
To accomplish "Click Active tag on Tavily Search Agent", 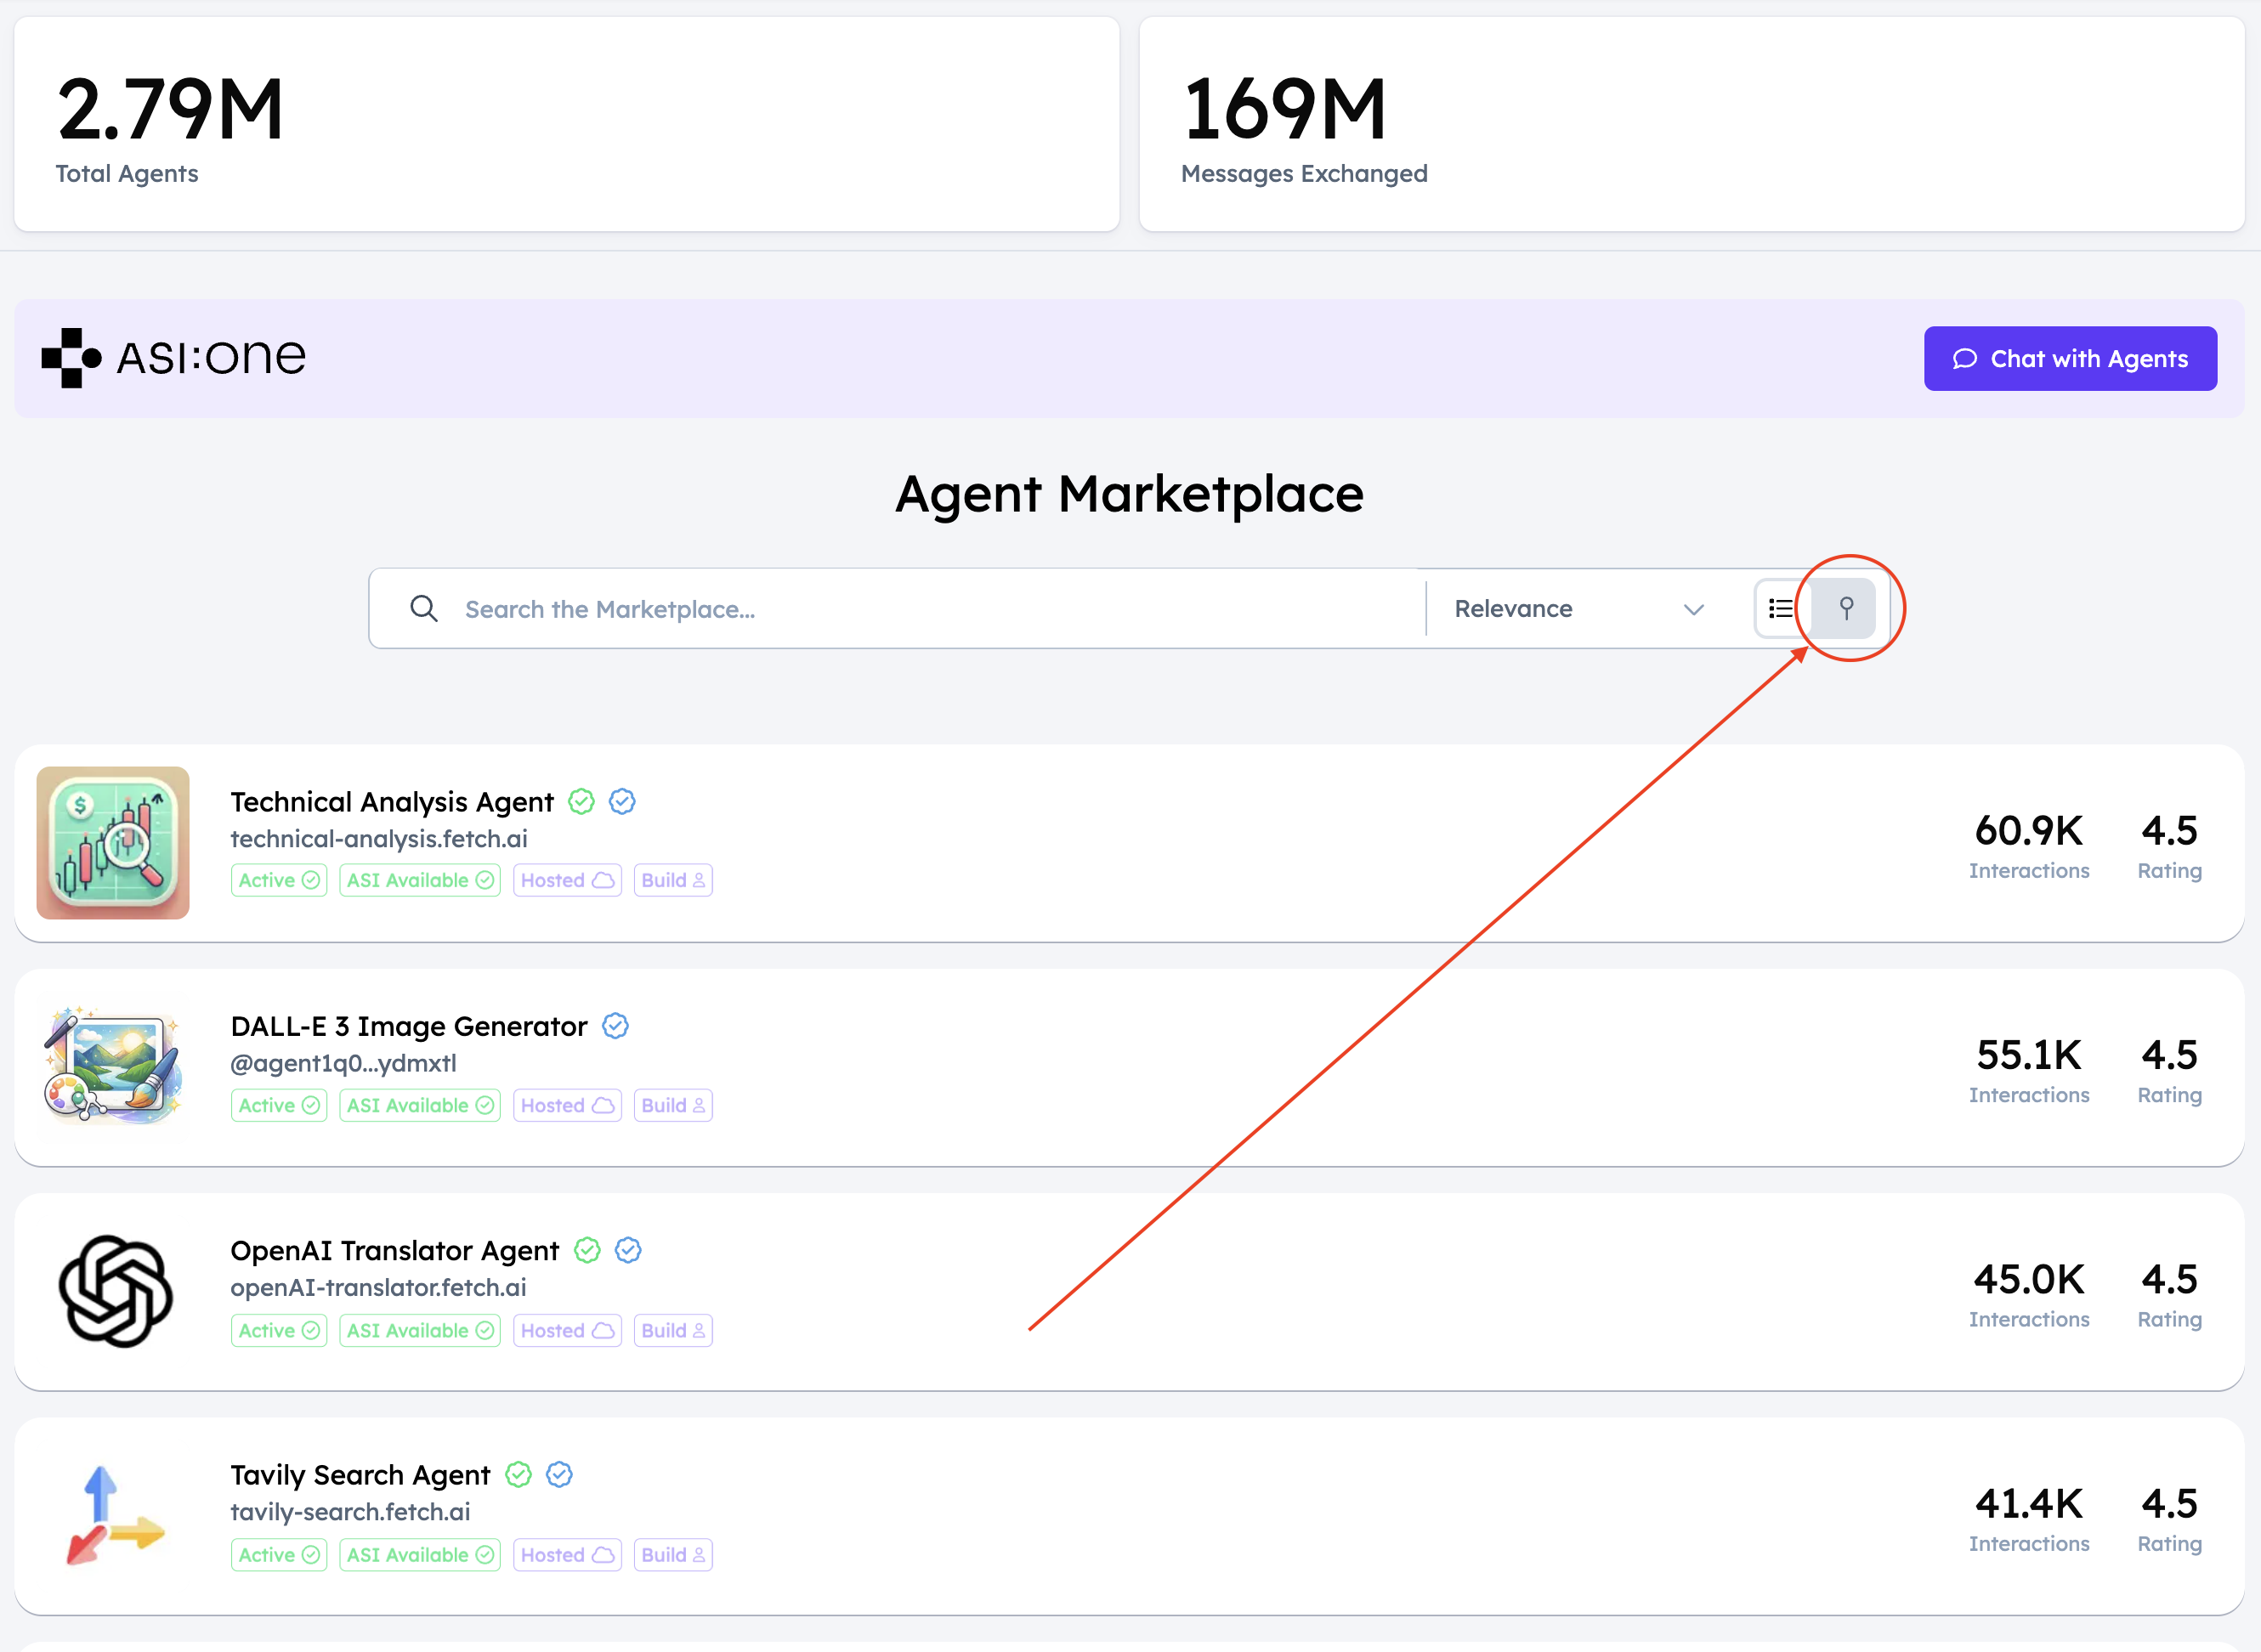I will pos(279,1555).
